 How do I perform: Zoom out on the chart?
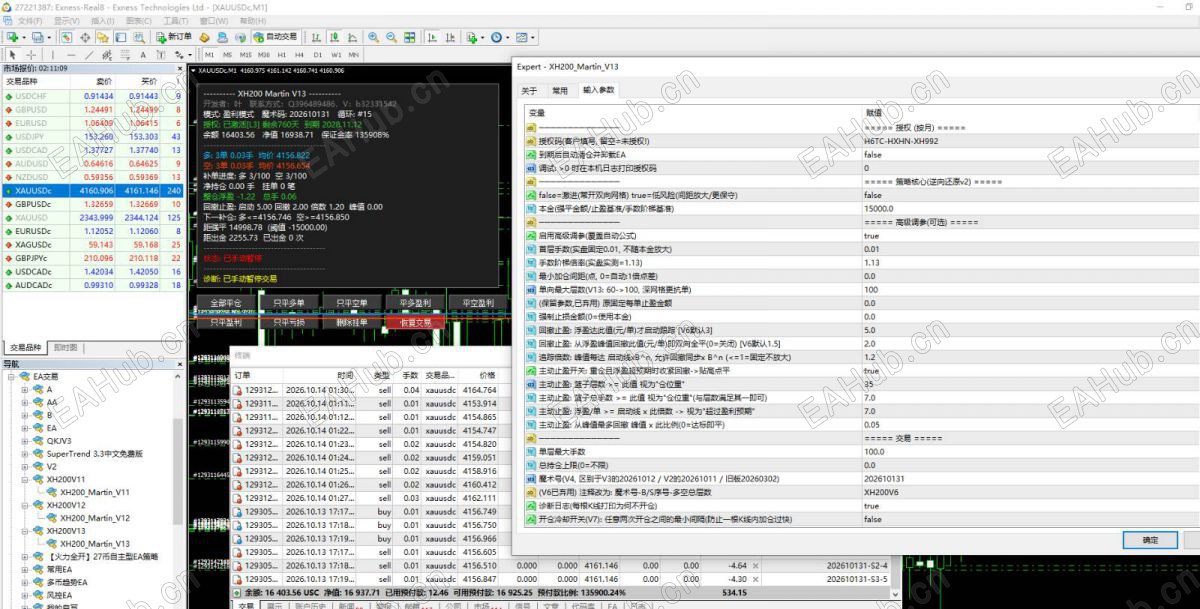[391, 37]
